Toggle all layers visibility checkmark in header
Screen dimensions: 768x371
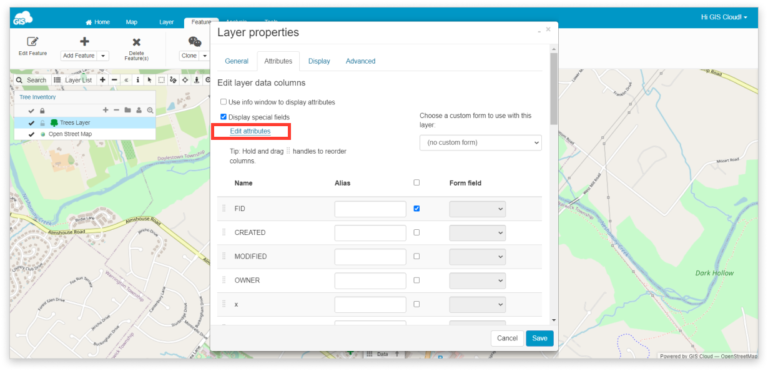click(x=31, y=111)
